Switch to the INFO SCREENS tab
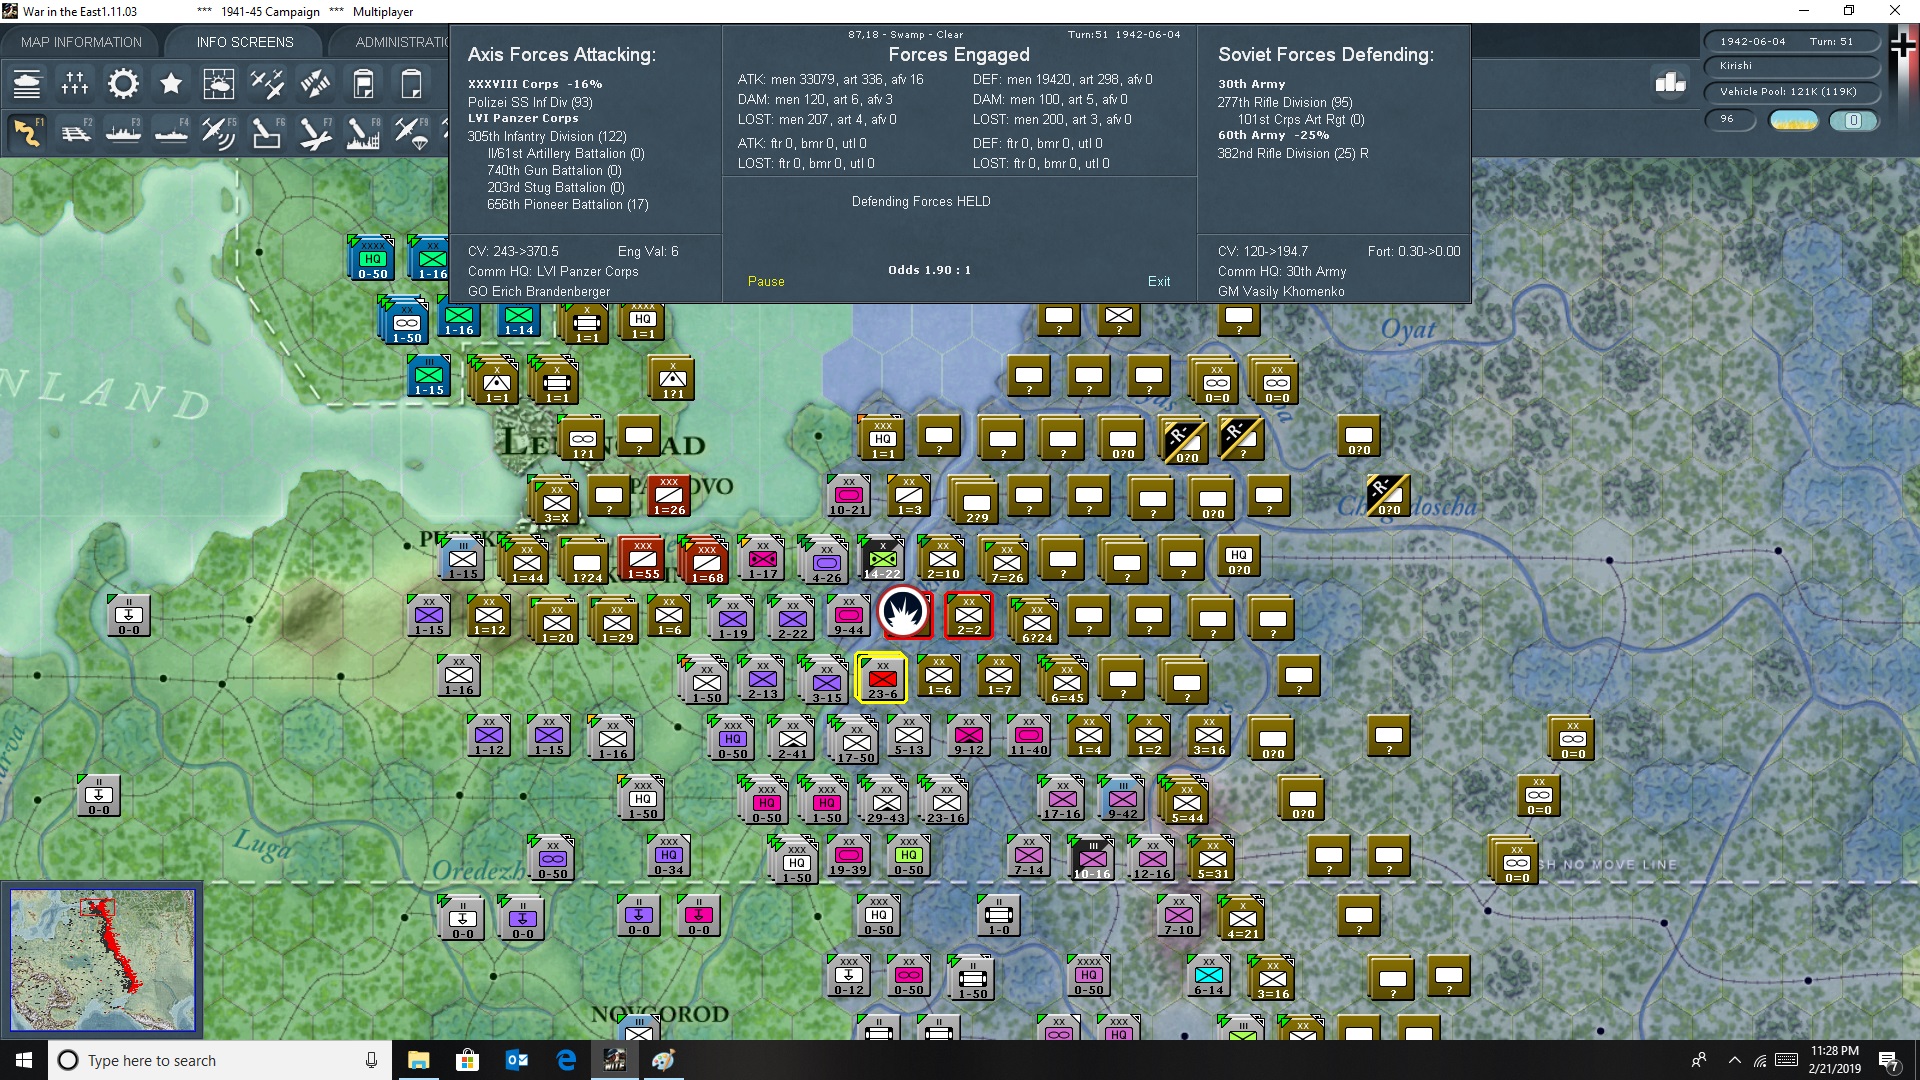This screenshot has height=1080, width=1920. [245, 42]
